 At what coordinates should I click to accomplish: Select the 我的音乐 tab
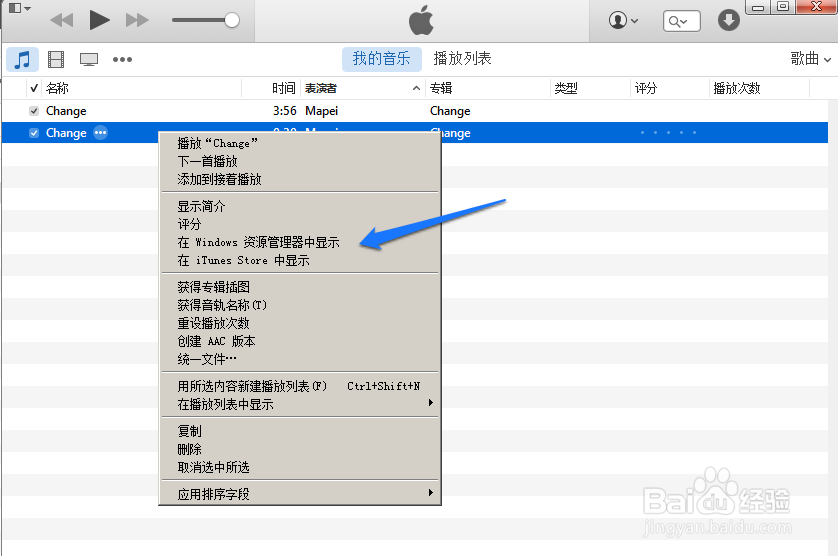[x=382, y=59]
